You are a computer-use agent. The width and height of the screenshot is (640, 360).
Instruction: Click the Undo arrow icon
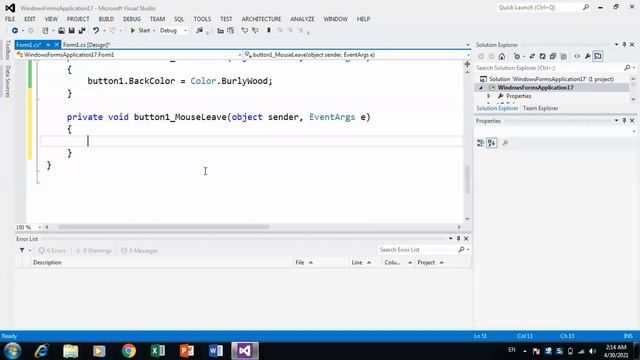tap(96, 31)
